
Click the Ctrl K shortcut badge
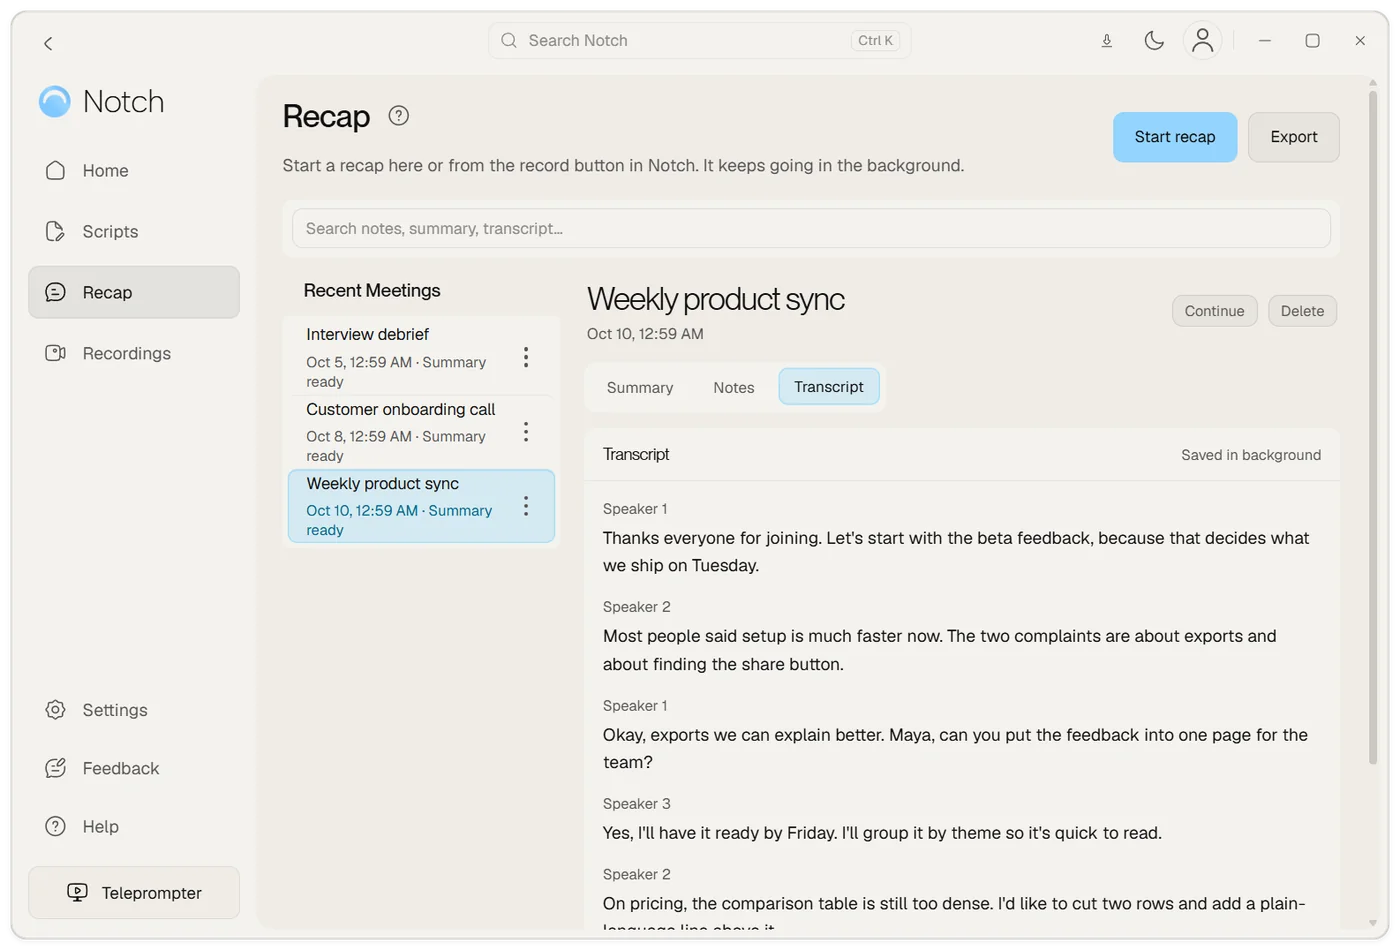tap(876, 41)
